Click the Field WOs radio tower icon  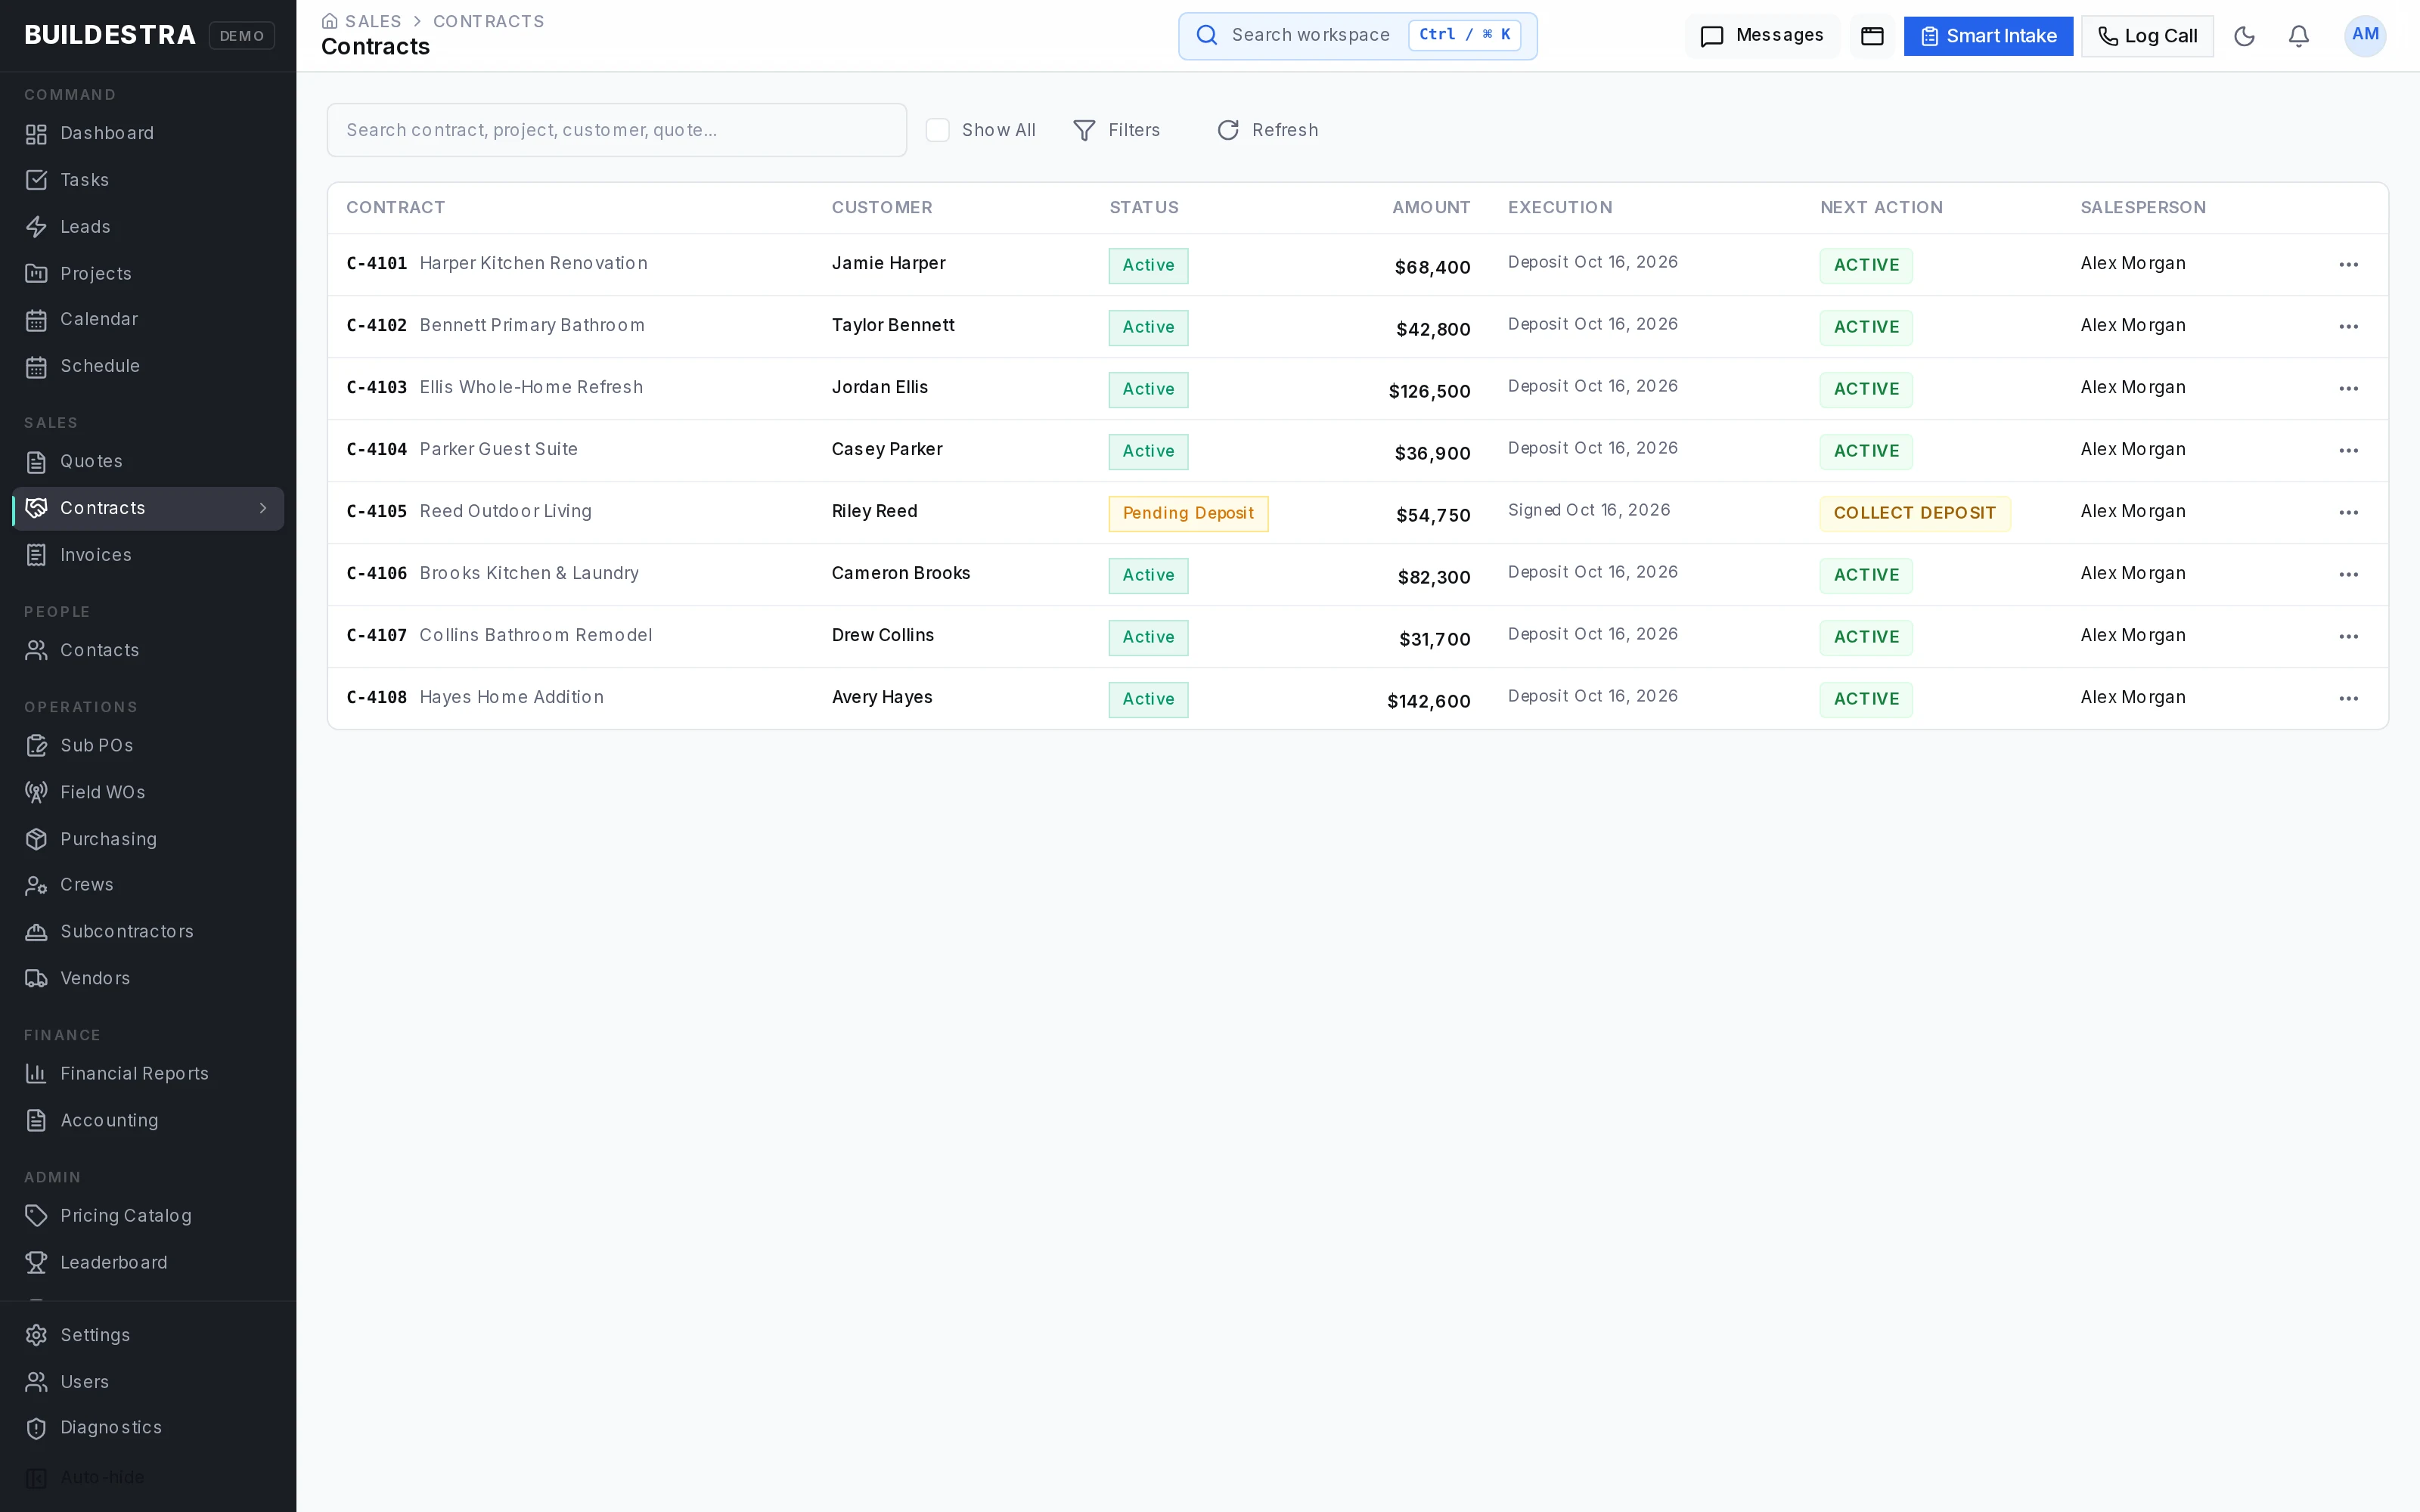pos(36,792)
